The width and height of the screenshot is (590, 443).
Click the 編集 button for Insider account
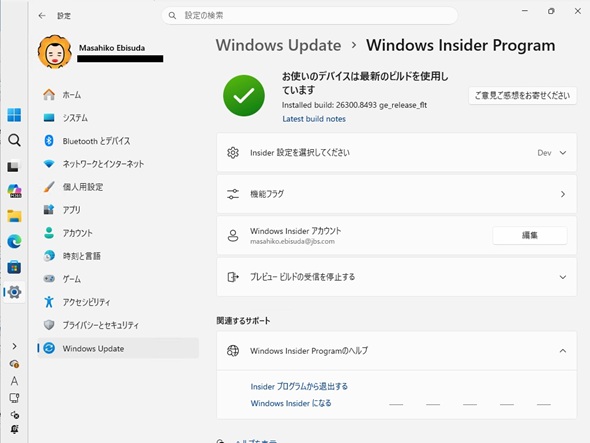tap(529, 235)
